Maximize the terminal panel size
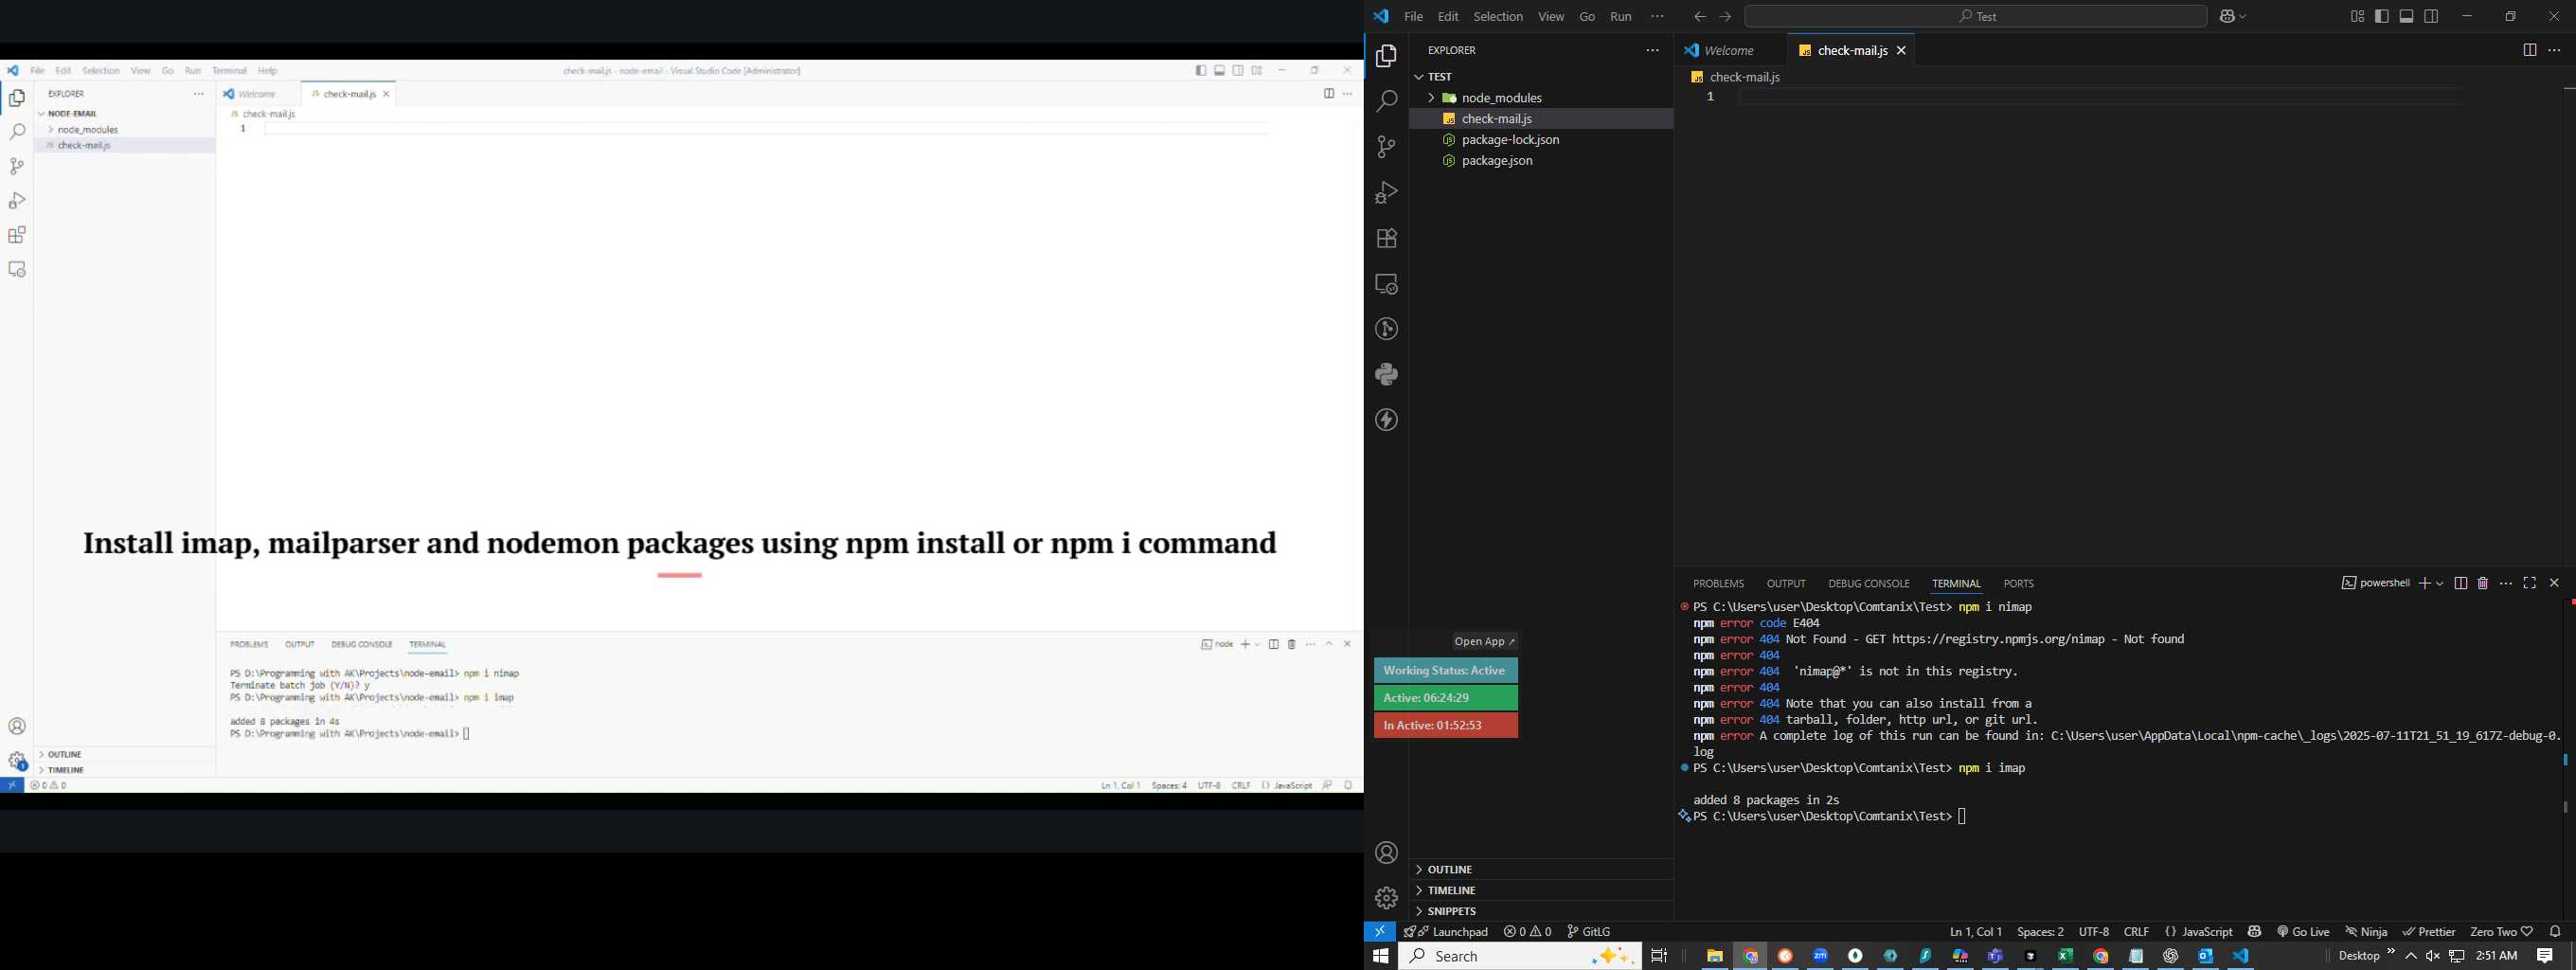Viewport: 2576px width, 970px height. coord(2529,583)
